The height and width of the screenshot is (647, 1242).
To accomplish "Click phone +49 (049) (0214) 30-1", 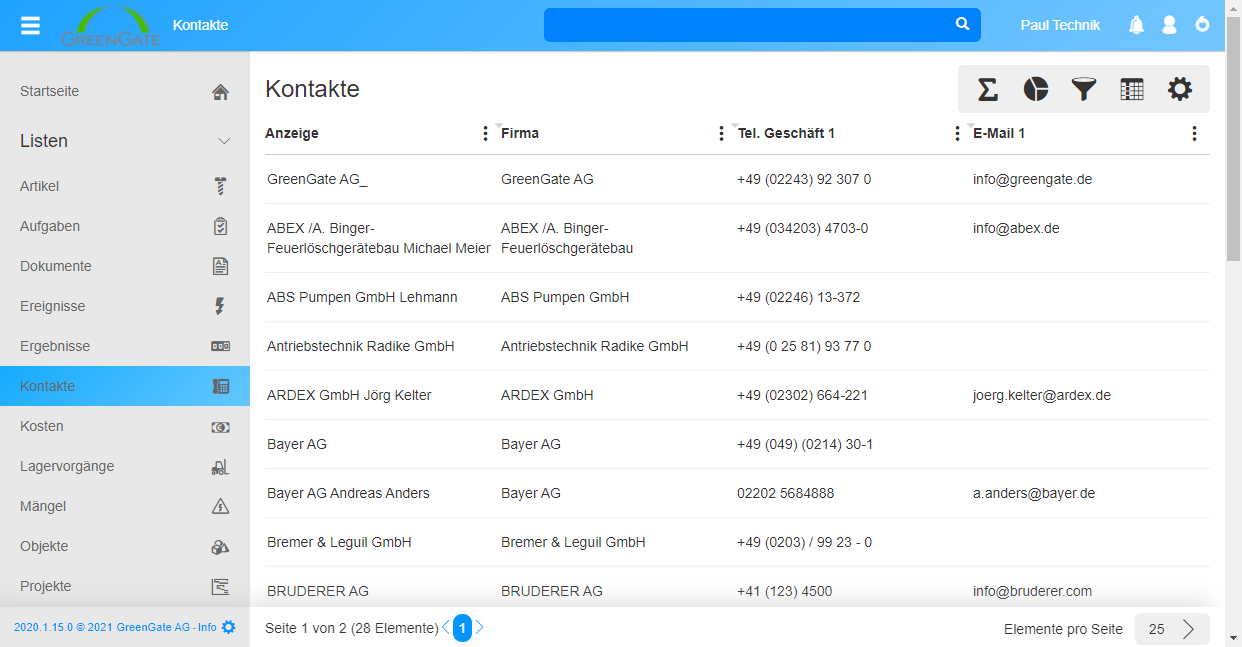I will click(x=805, y=444).
